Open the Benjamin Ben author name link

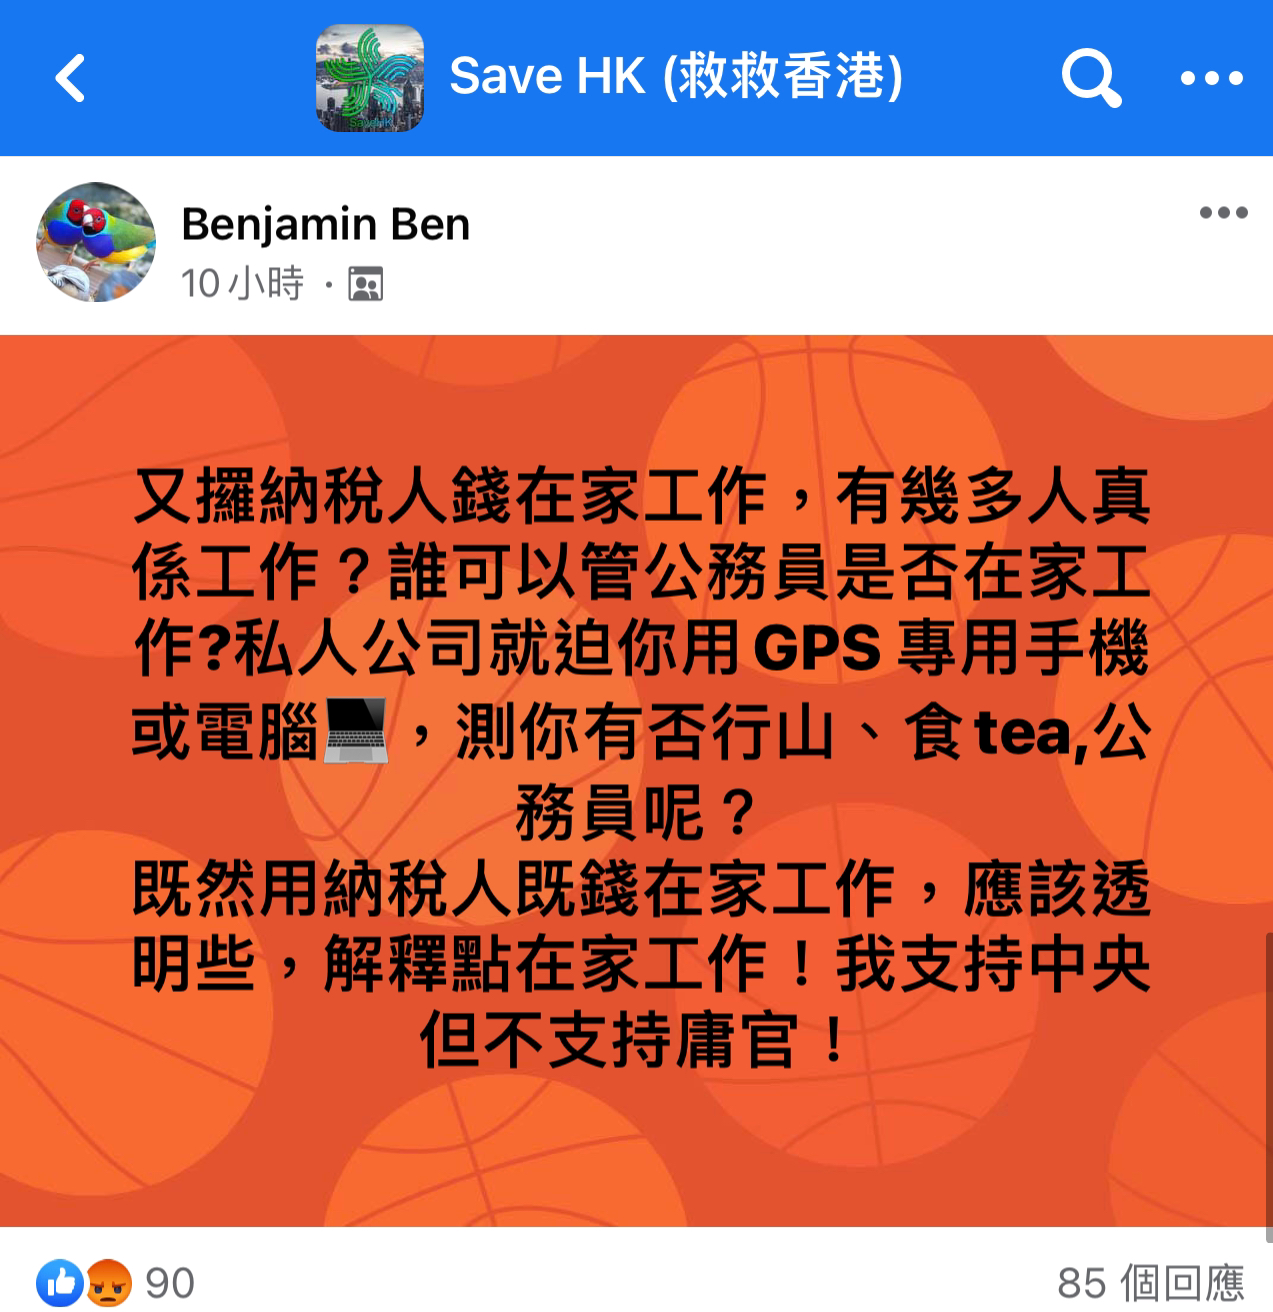pos(325,224)
